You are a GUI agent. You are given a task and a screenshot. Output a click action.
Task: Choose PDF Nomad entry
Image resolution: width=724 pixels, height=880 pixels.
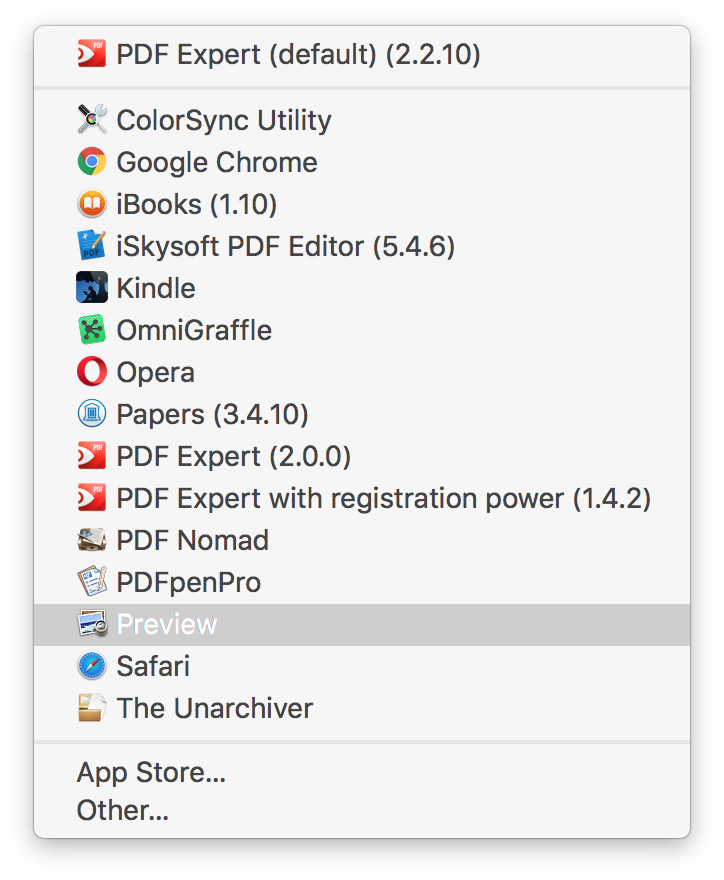[362, 540]
